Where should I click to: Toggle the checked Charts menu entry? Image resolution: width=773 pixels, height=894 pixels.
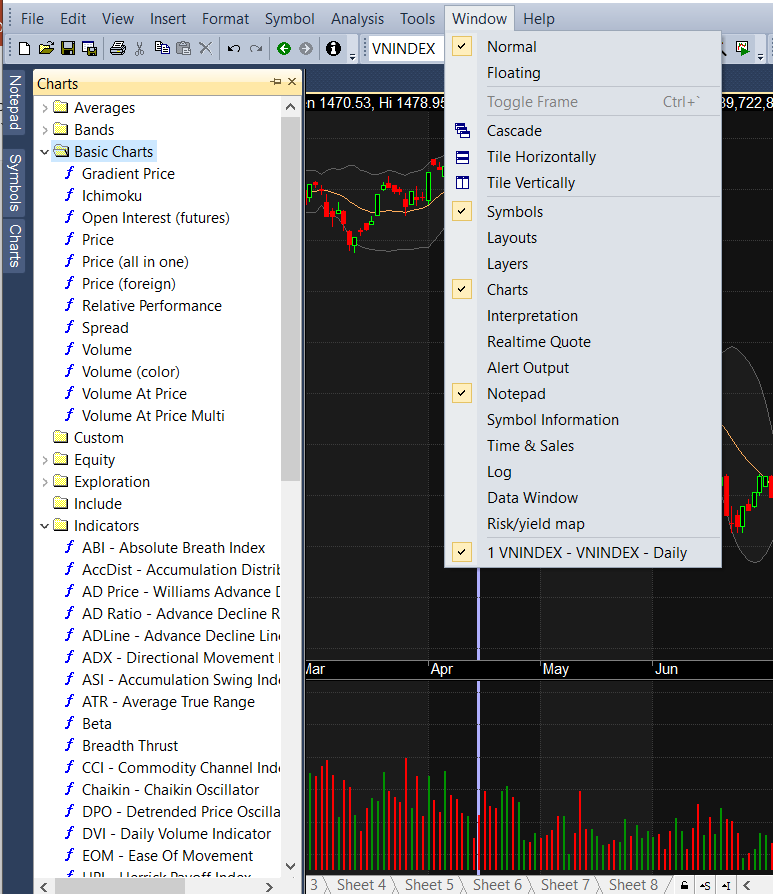pos(507,290)
